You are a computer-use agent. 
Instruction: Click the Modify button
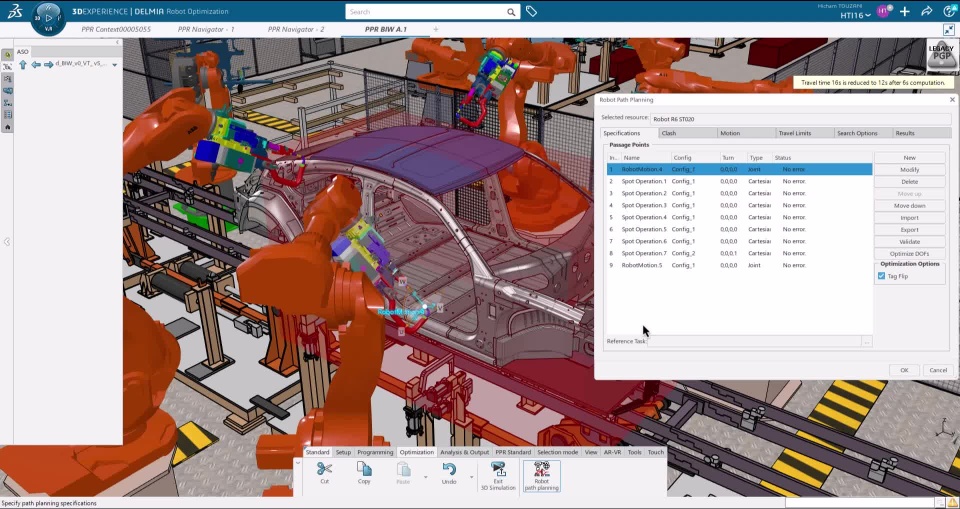(909, 170)
